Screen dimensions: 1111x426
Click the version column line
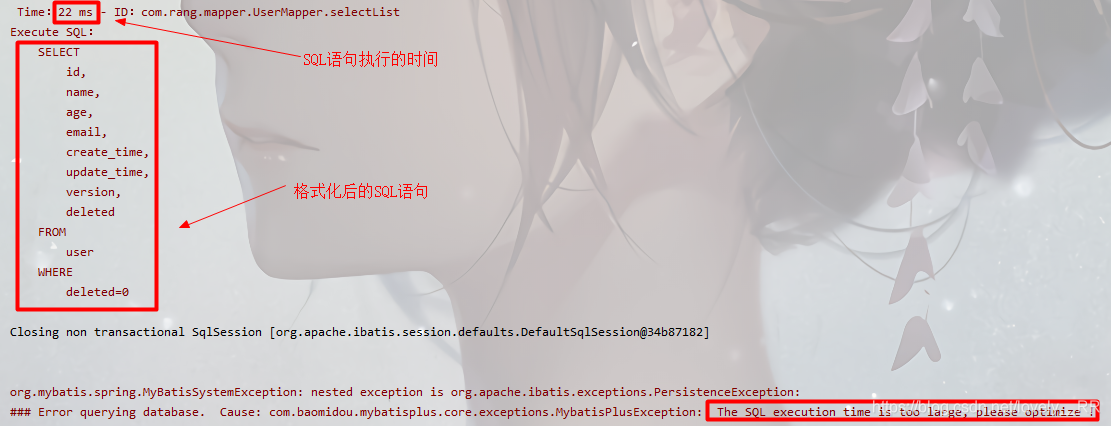94,191
